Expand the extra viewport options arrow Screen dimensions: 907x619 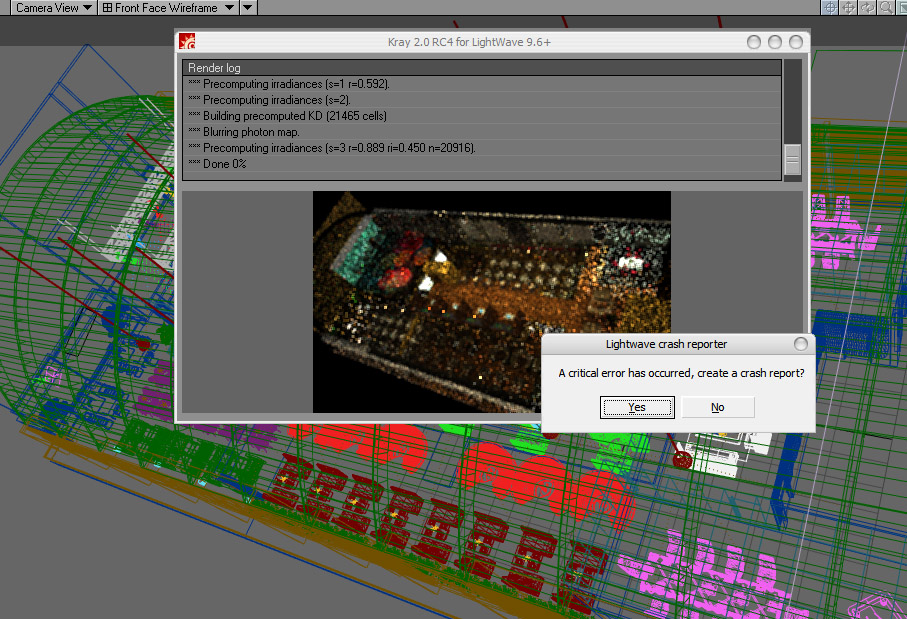pos(248,8)
